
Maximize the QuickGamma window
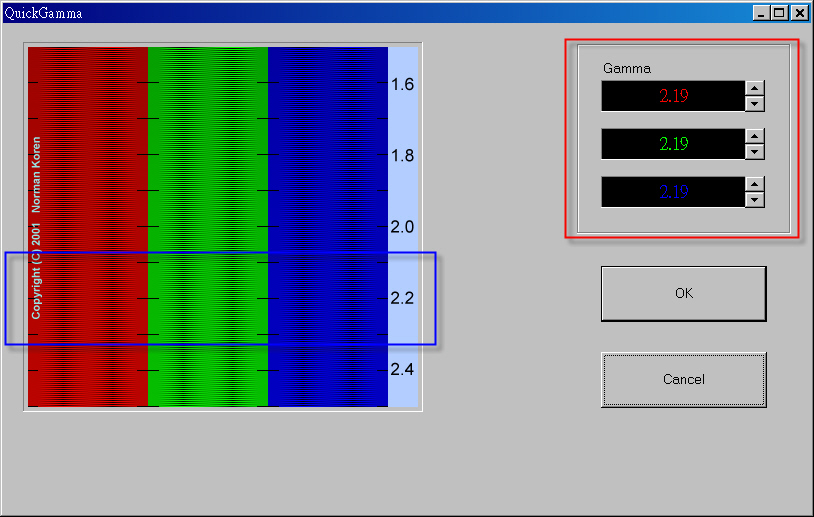(779, 13)
